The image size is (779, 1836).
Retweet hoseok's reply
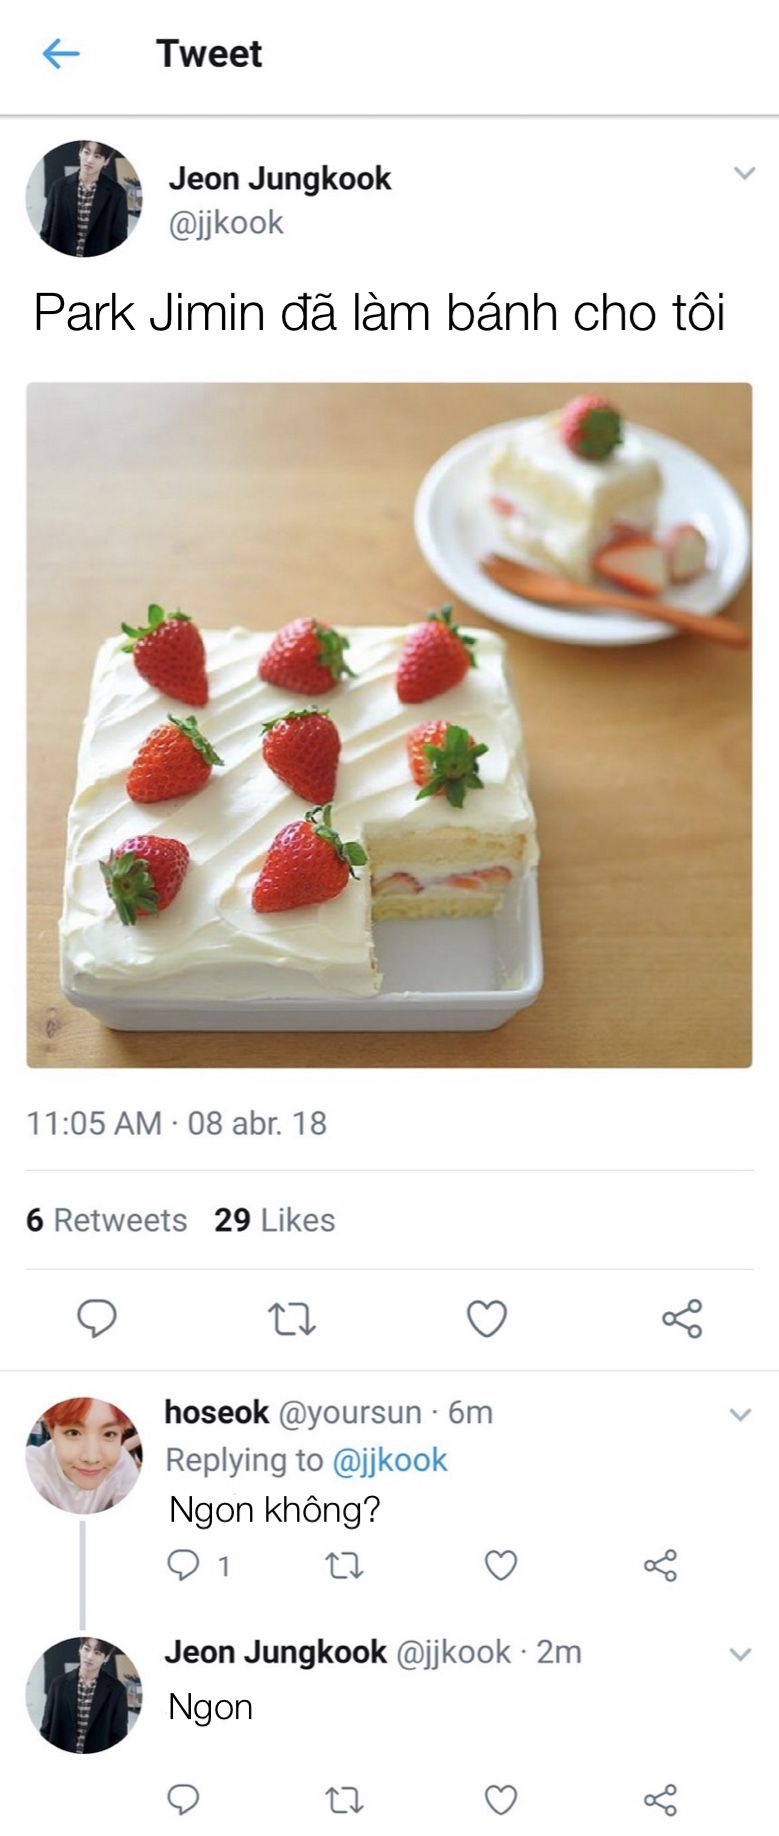click(x=344, y=1565)
